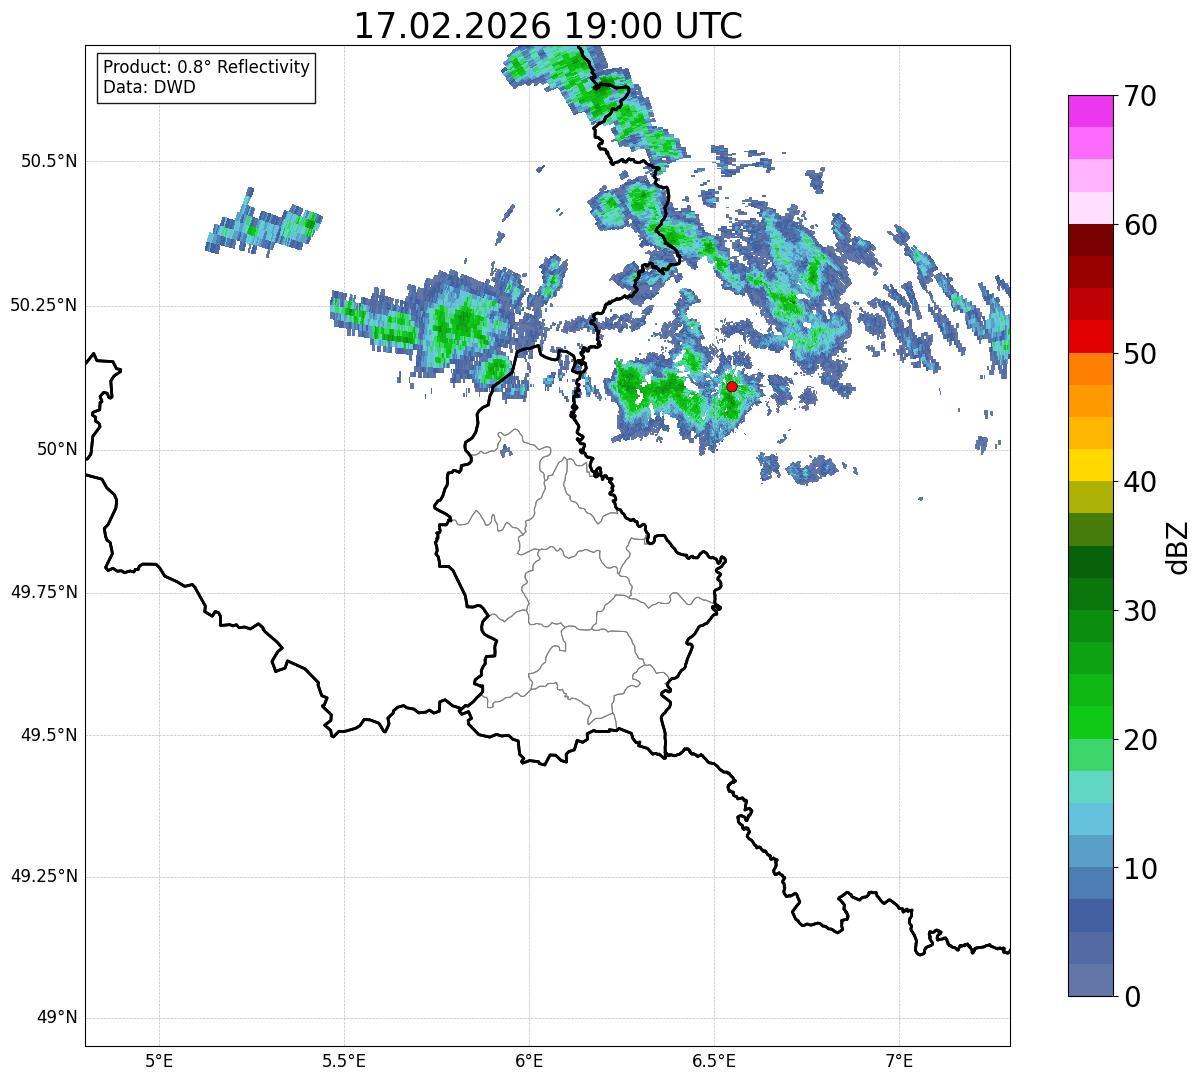The height and width of the screenshot is (1081, 1202).
Task: Click the colorbar tick label 70
Action: click(1139, 96)
